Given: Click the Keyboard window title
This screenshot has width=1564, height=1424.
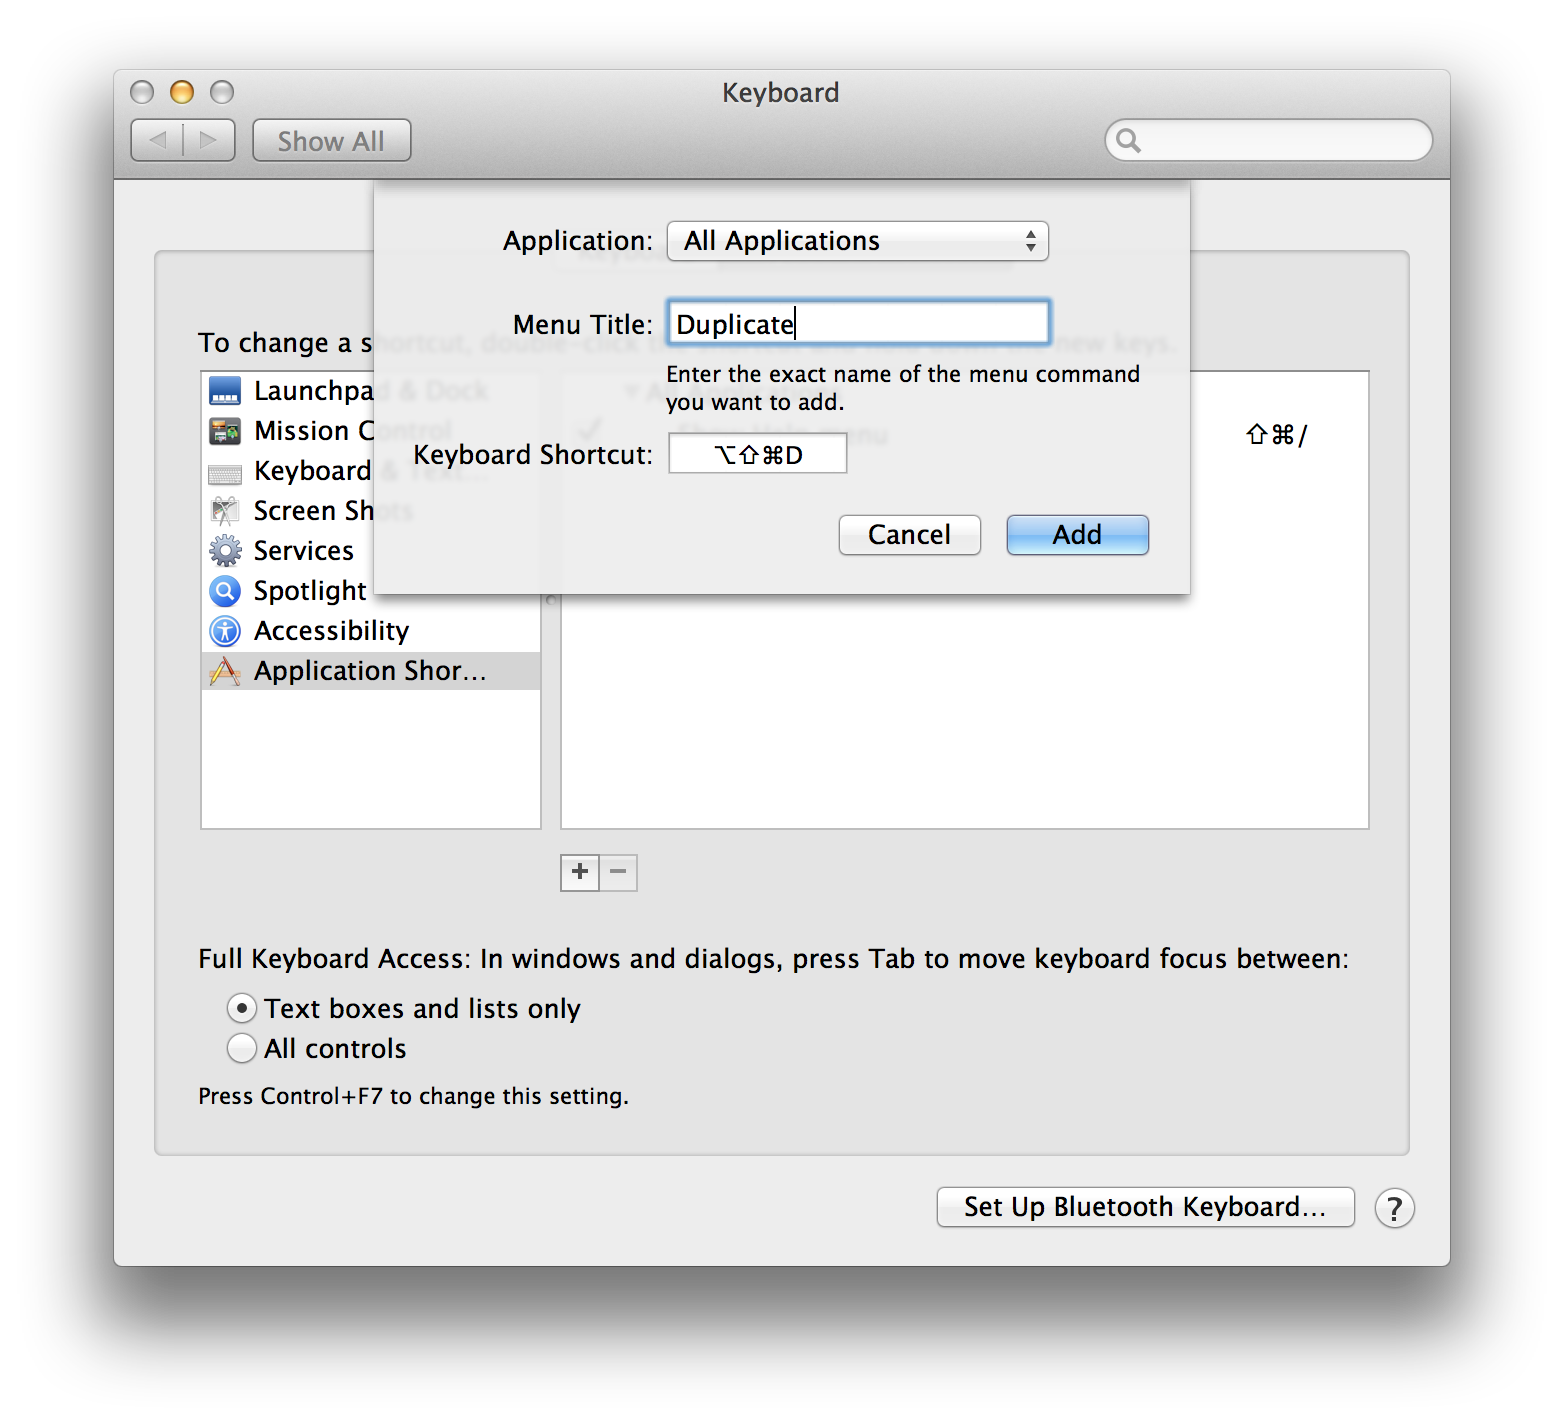Looking at the screenshot, I should [781, 93].
